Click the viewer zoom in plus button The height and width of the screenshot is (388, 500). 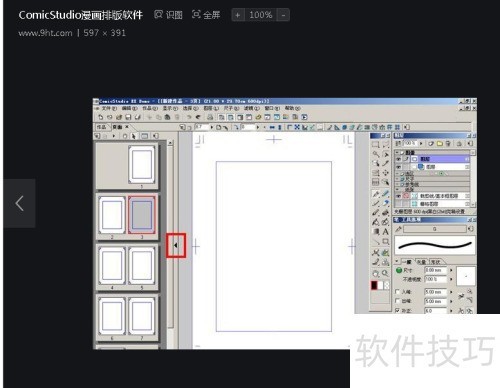(238, 15)
